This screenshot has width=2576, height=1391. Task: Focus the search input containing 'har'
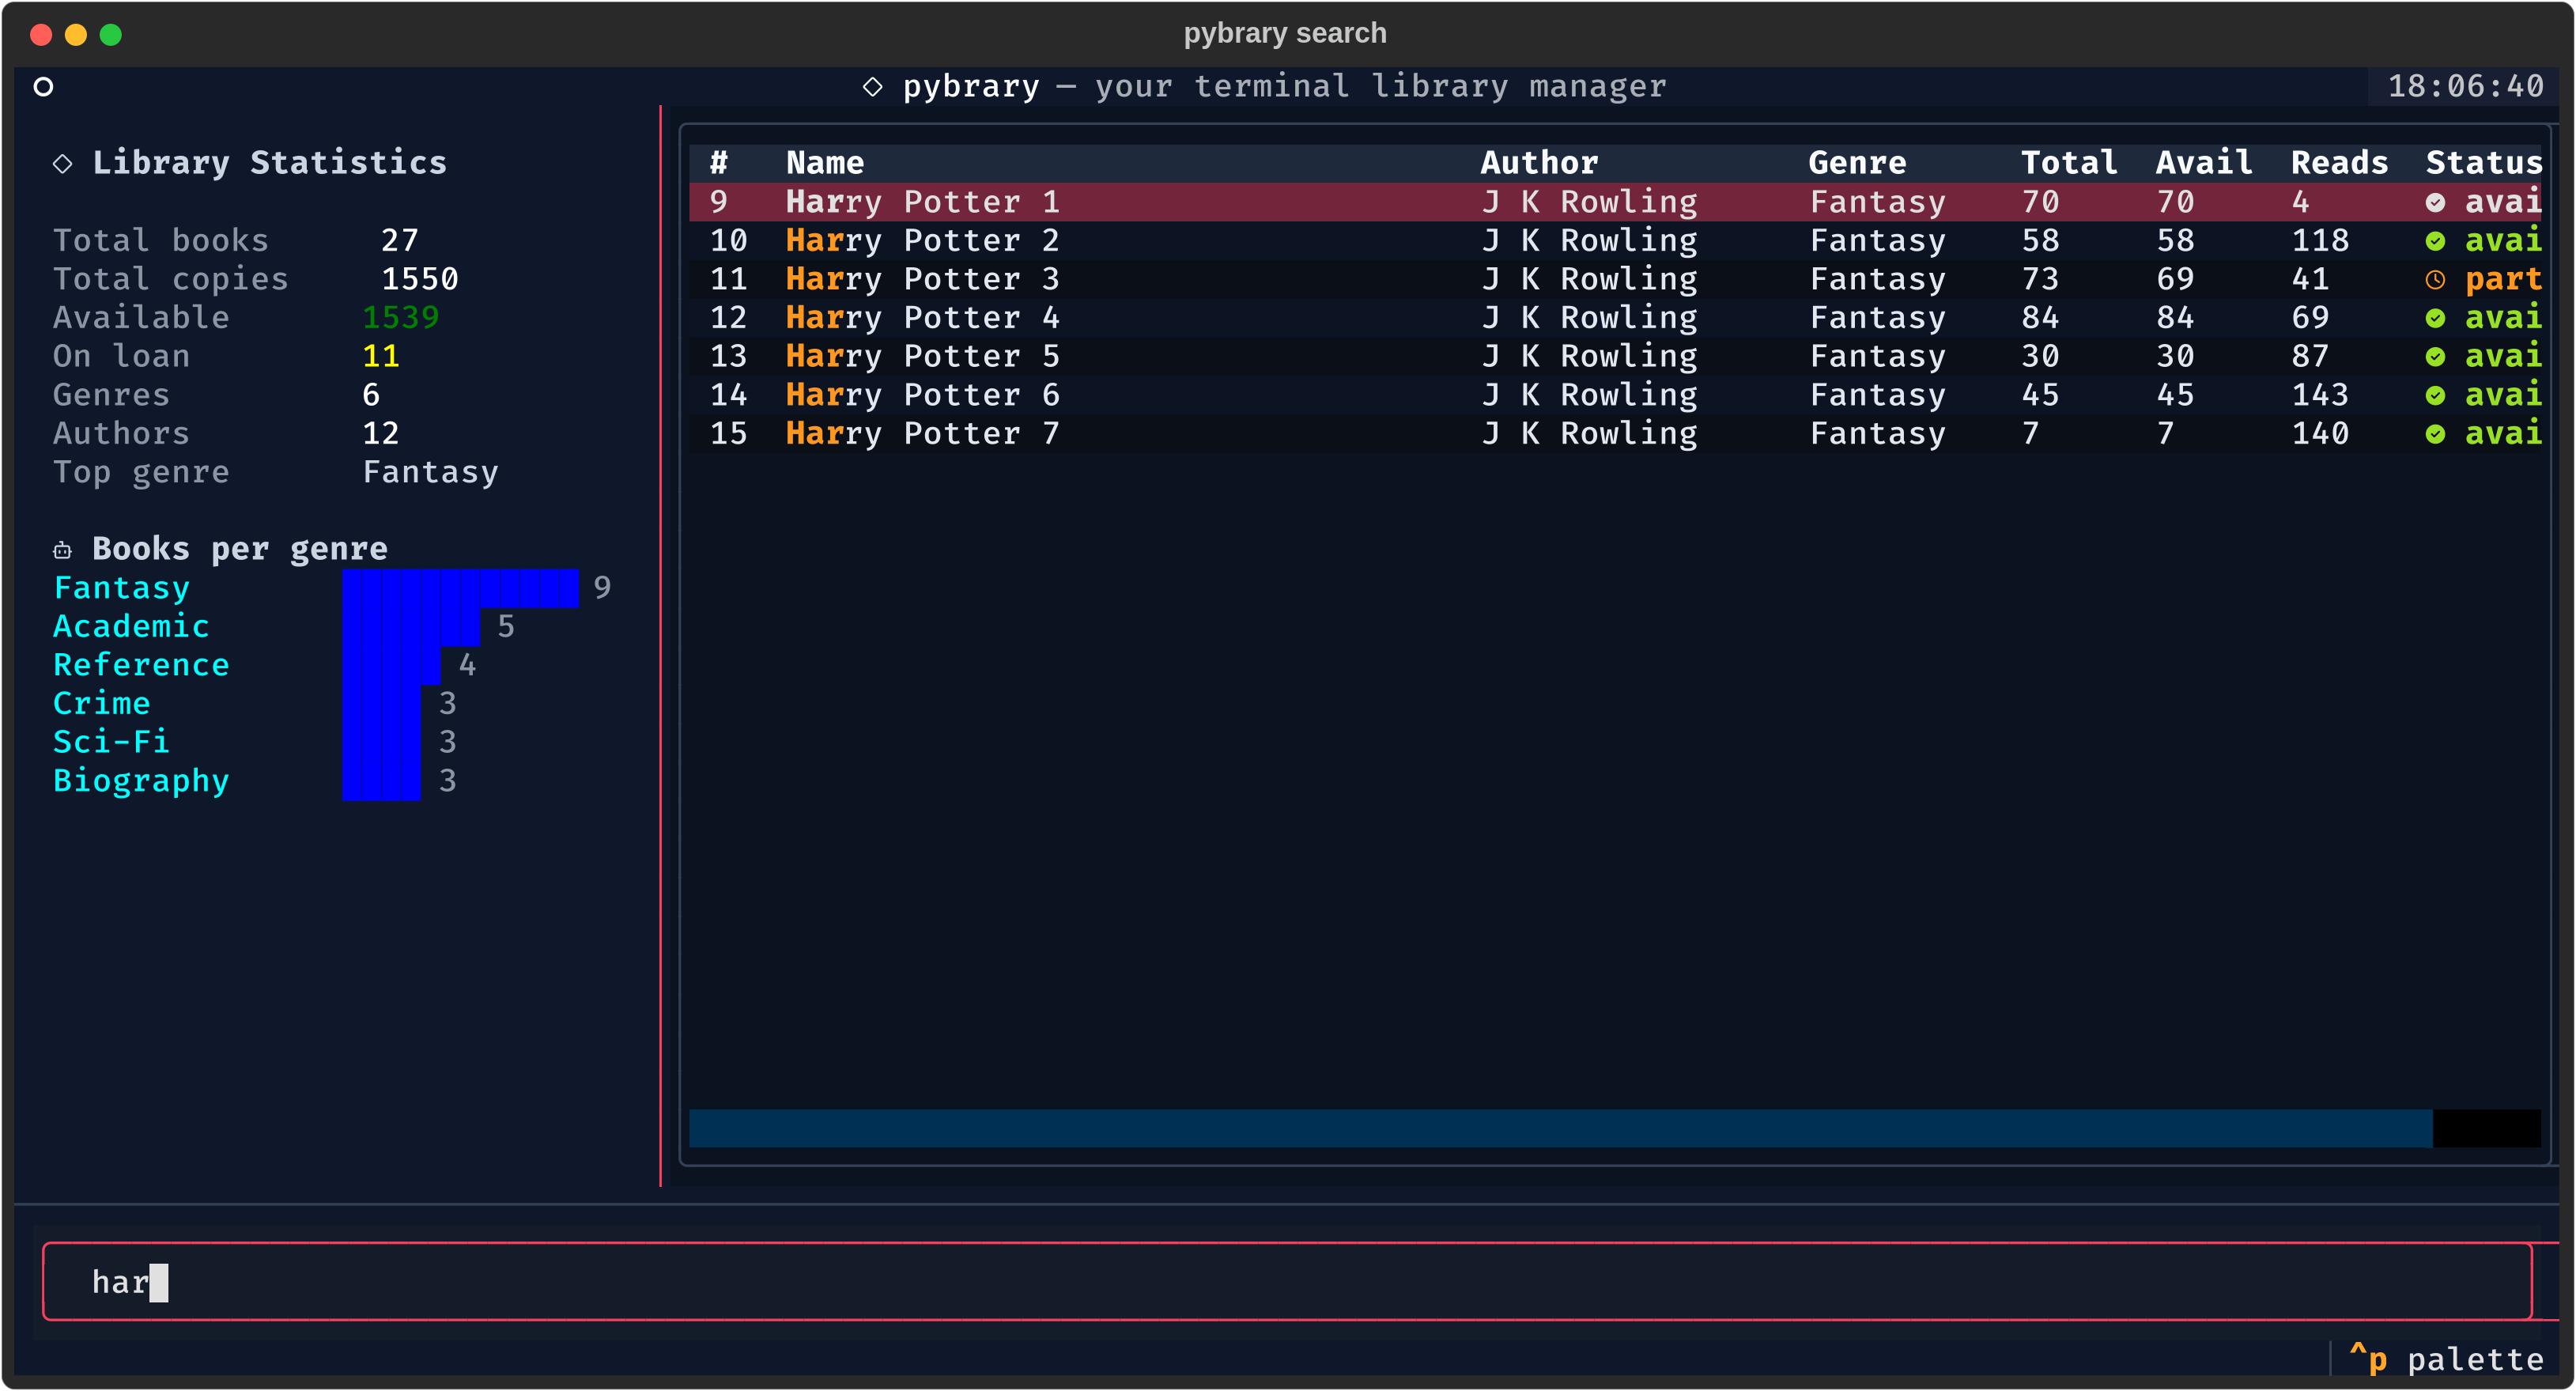(x=1287, y=1282)
